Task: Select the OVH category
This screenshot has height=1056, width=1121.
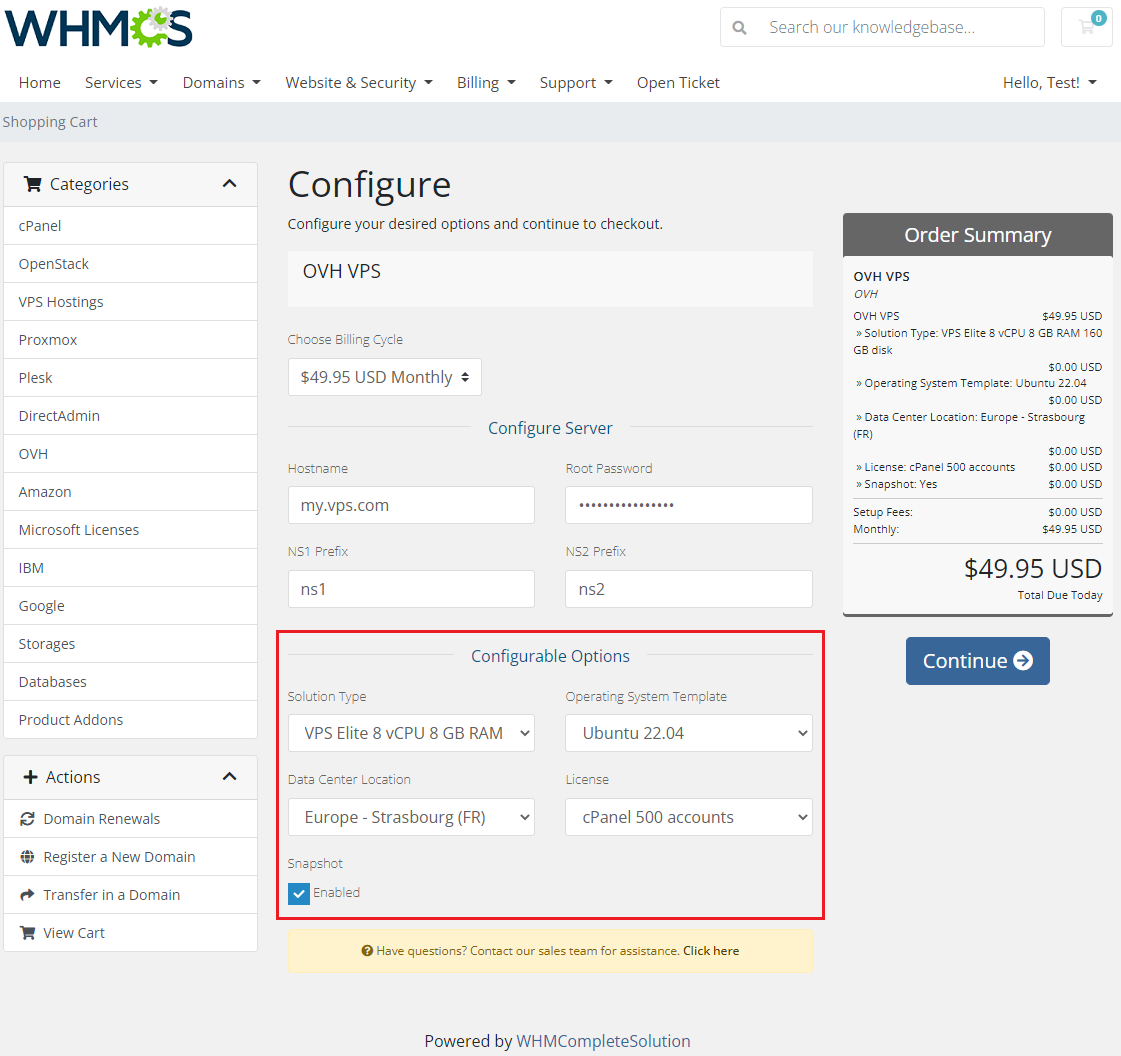Action: 130,453
